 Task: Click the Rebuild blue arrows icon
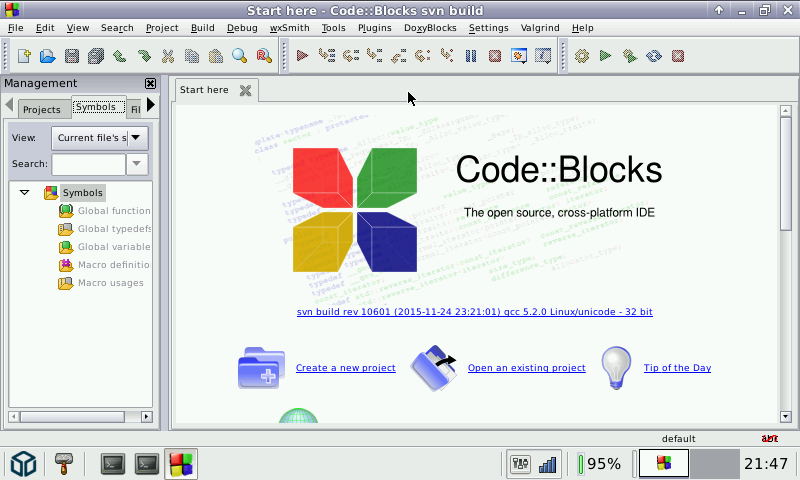[654, 55]
